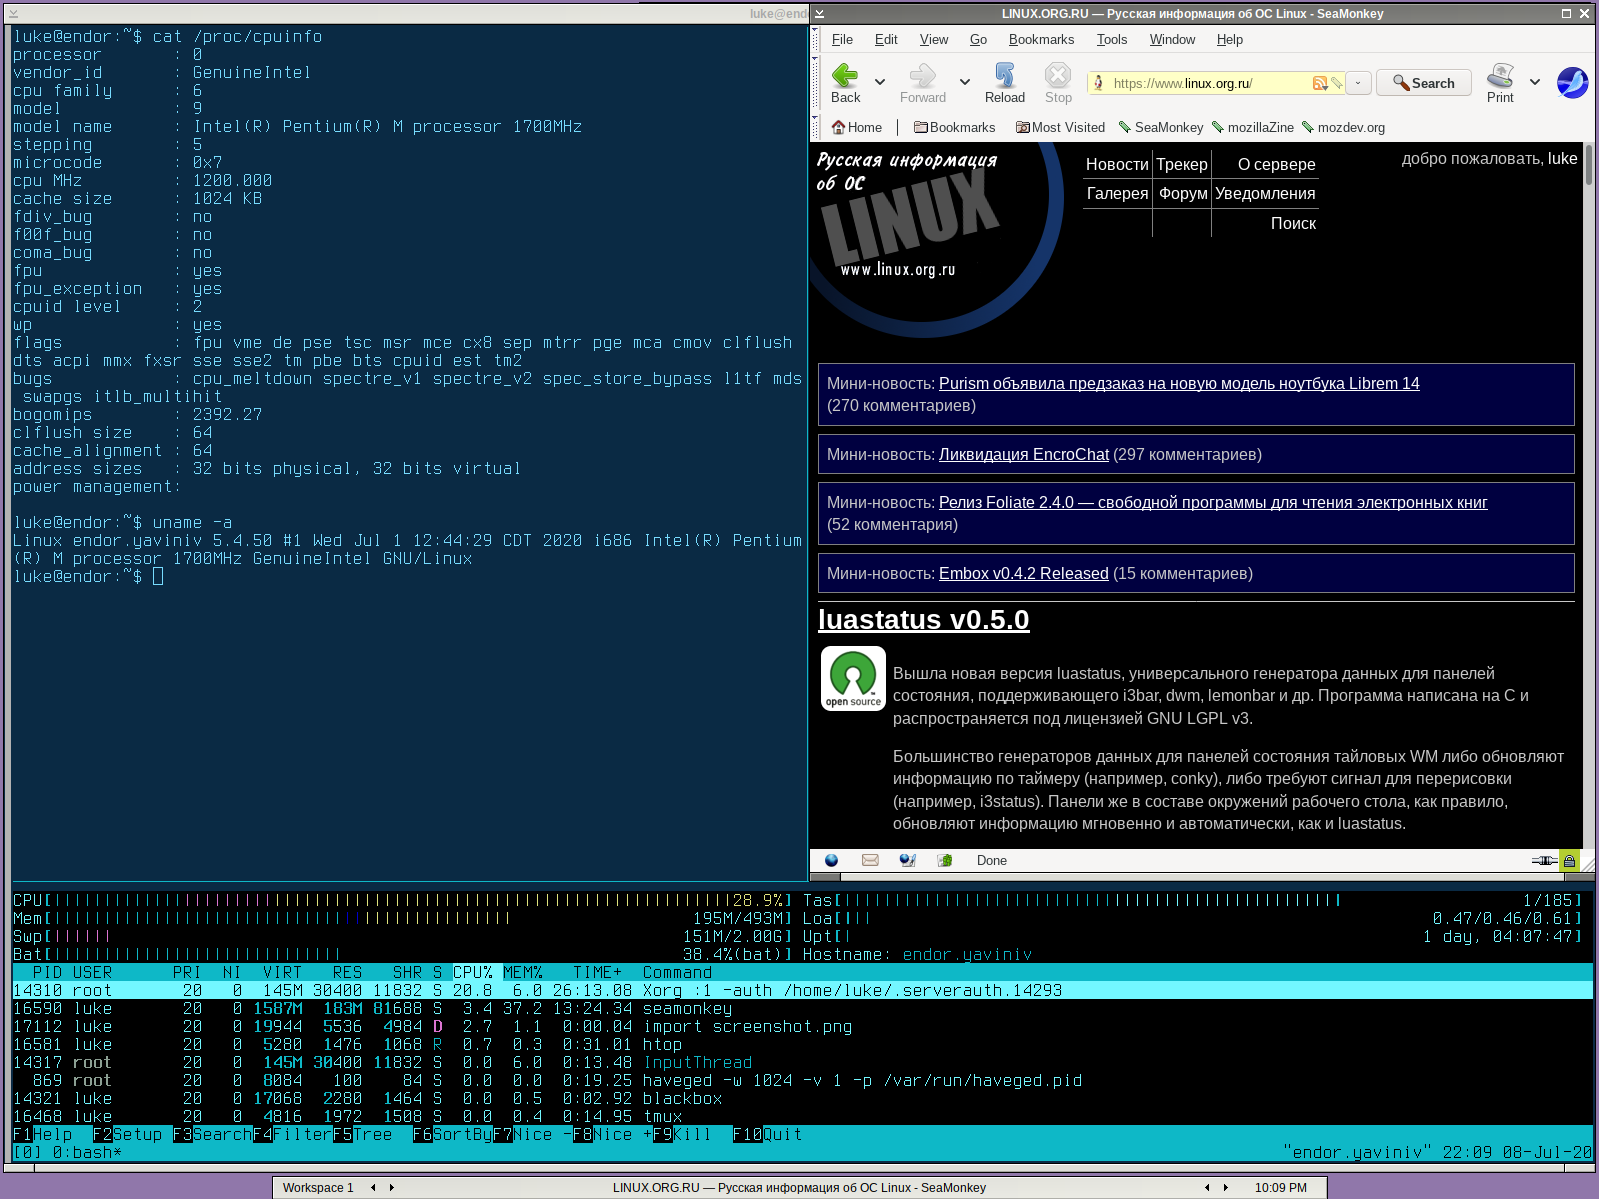
Task: Open Navigator via status bar globe icon
Action: pyautogui.click(x=831, y=860)
